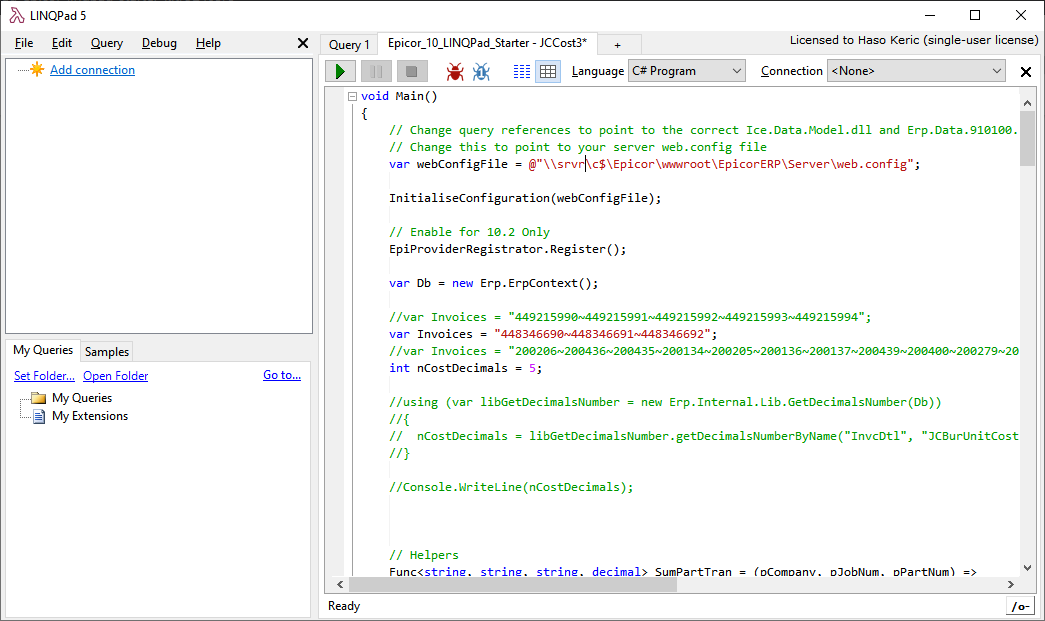Click the horizontal scroll right arrow

tap(1010, 584)
